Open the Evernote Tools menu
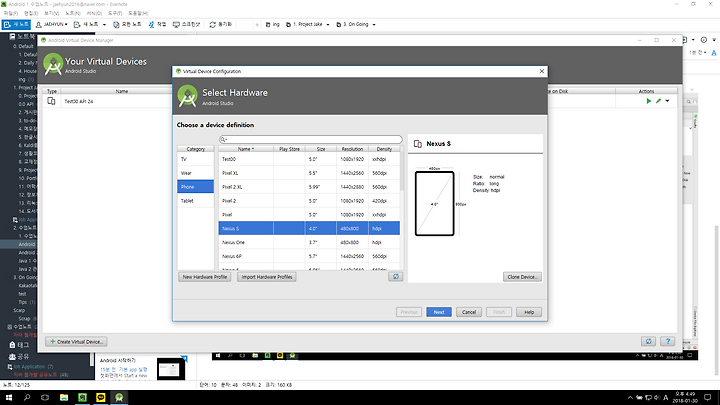 coord(115,13)
